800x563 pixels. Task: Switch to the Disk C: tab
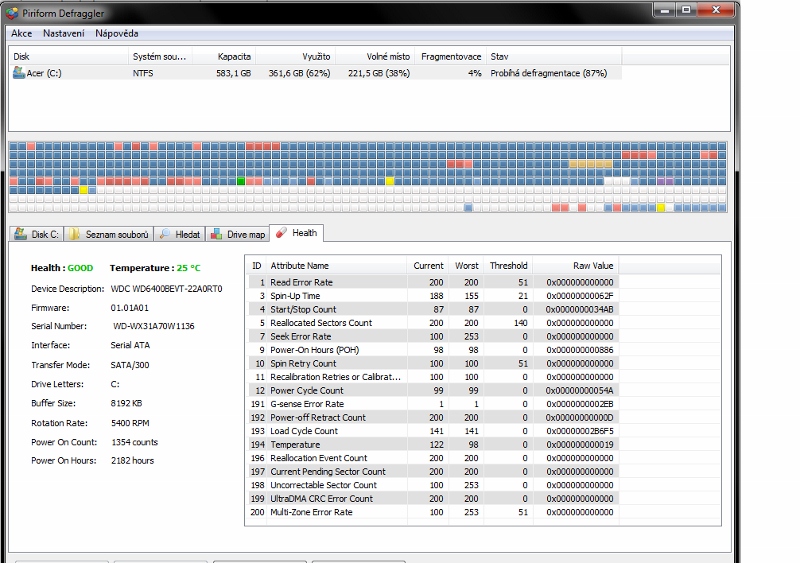click(x=36, y=234)
